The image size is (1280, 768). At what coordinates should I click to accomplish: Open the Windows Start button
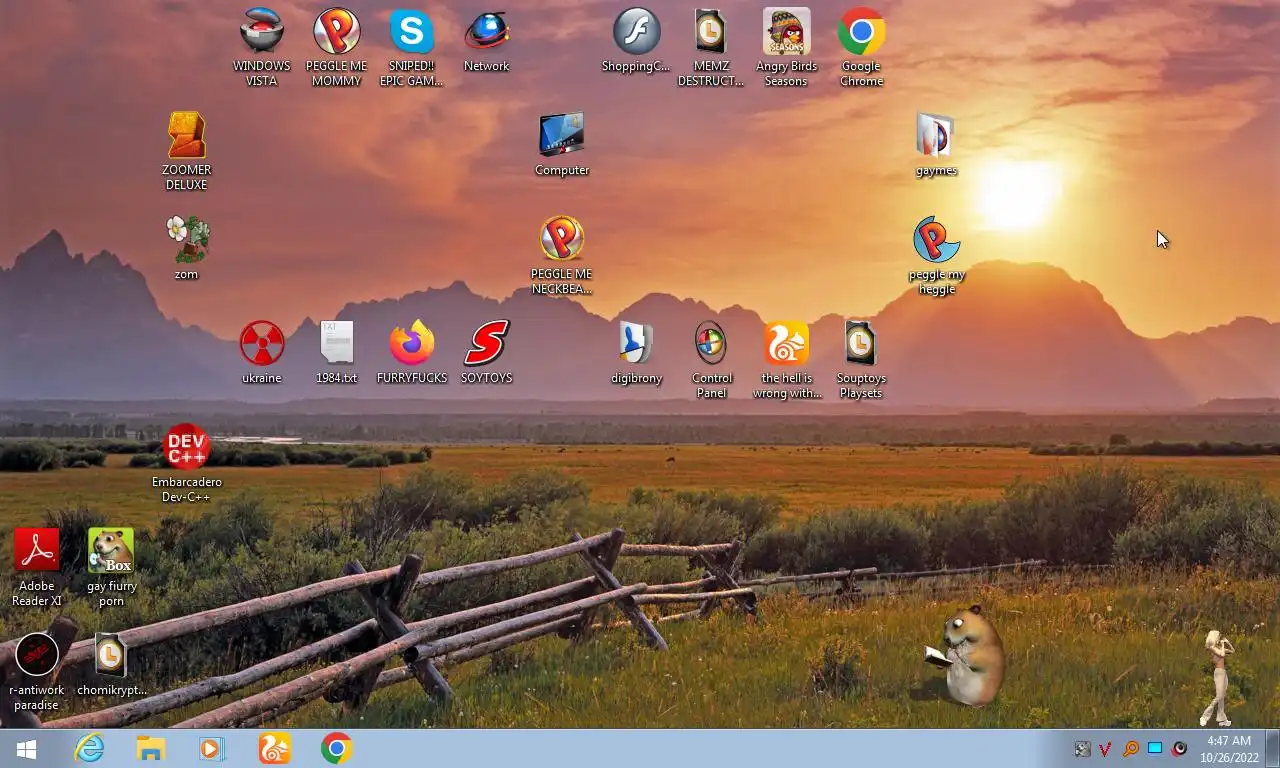27,749
